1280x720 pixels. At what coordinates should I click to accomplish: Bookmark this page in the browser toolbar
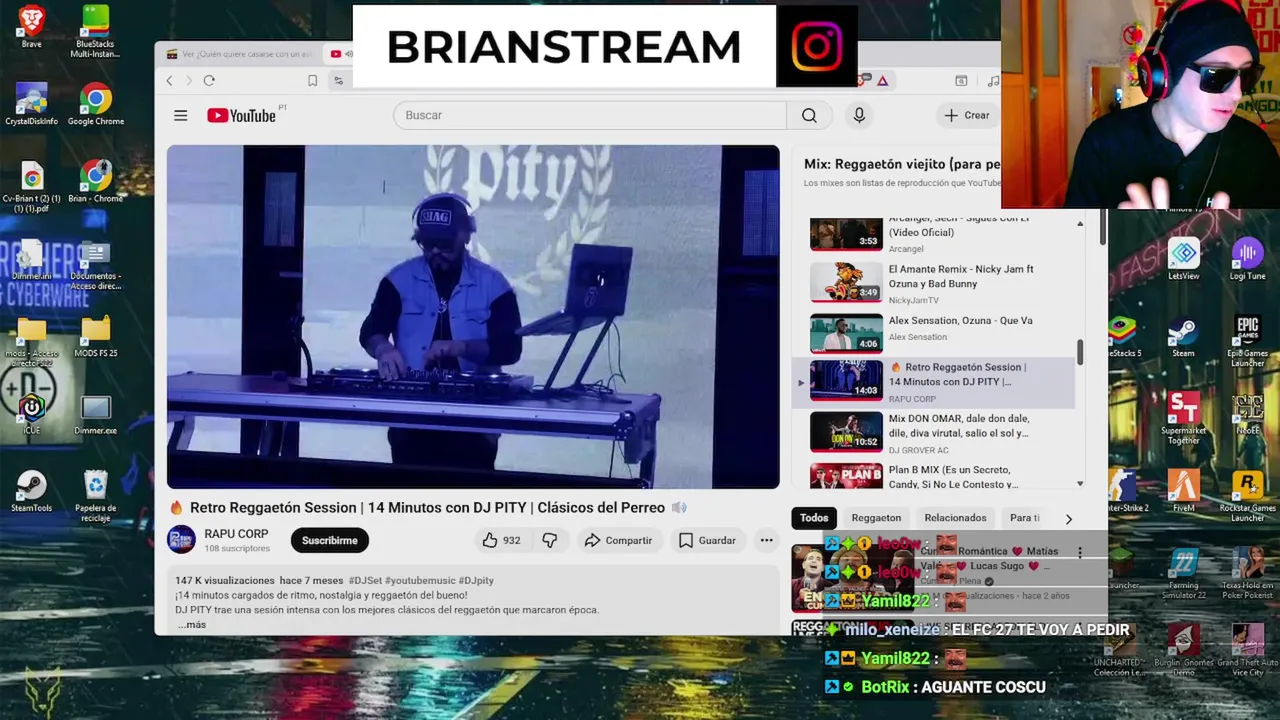(x=312, y=81)
